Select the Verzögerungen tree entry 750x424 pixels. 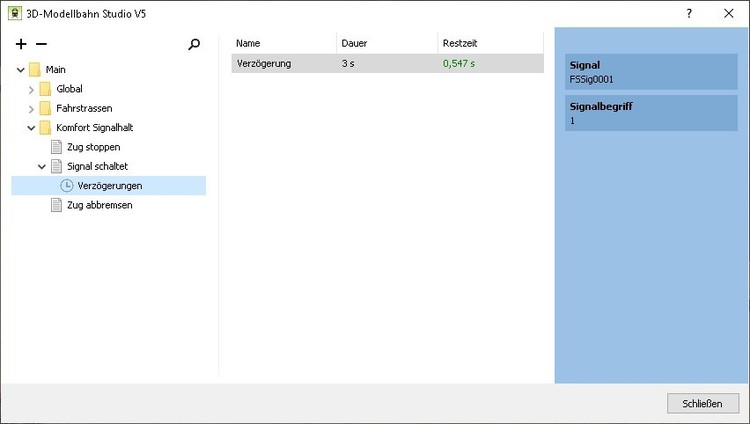point(109,186)
